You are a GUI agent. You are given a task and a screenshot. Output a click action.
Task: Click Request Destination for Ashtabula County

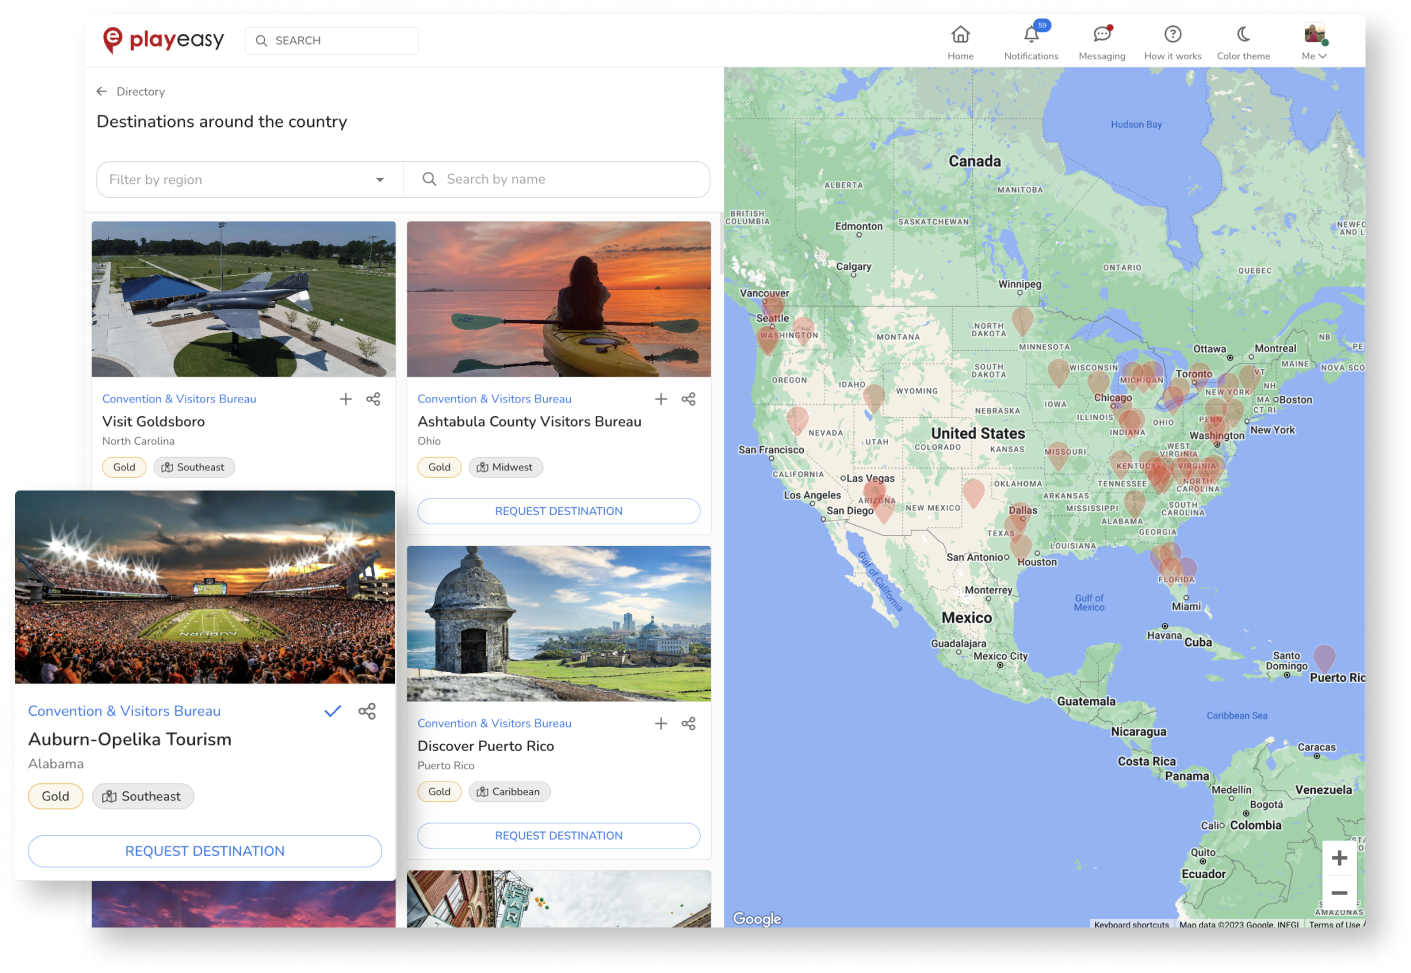558,511
